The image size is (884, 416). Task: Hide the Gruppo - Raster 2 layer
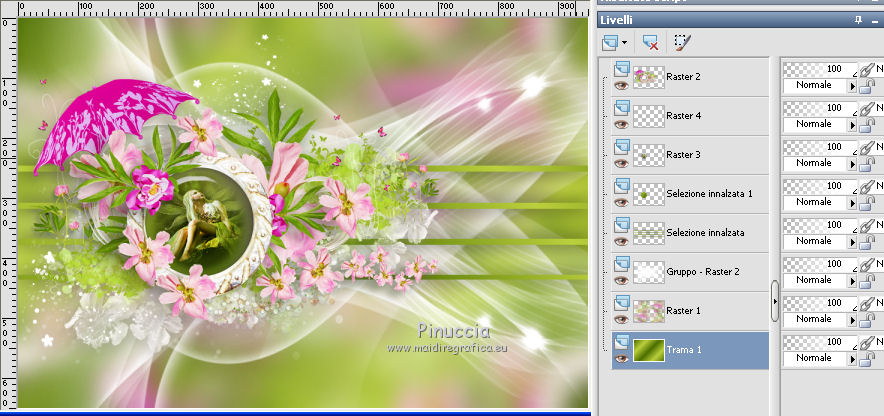[621, 280]
